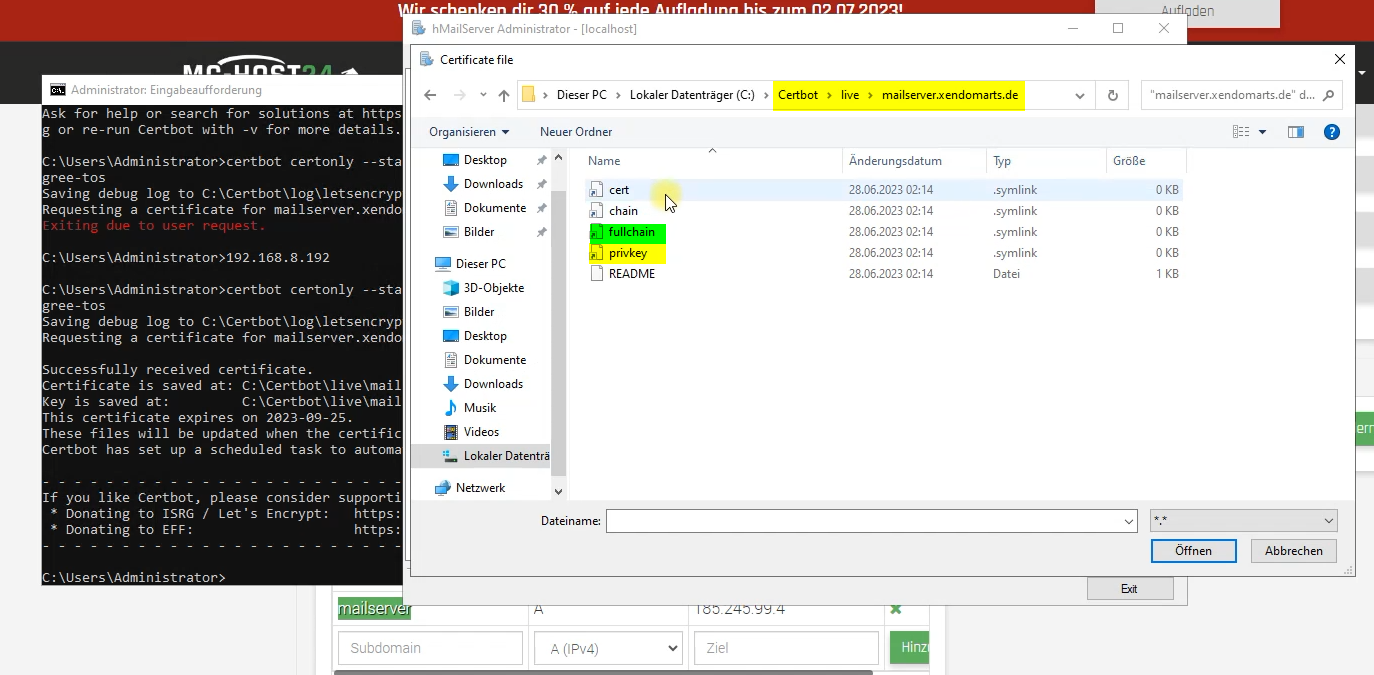
Task: Open address bar history dropdown
Action: pyautogui.click(x=1080, y=96)
